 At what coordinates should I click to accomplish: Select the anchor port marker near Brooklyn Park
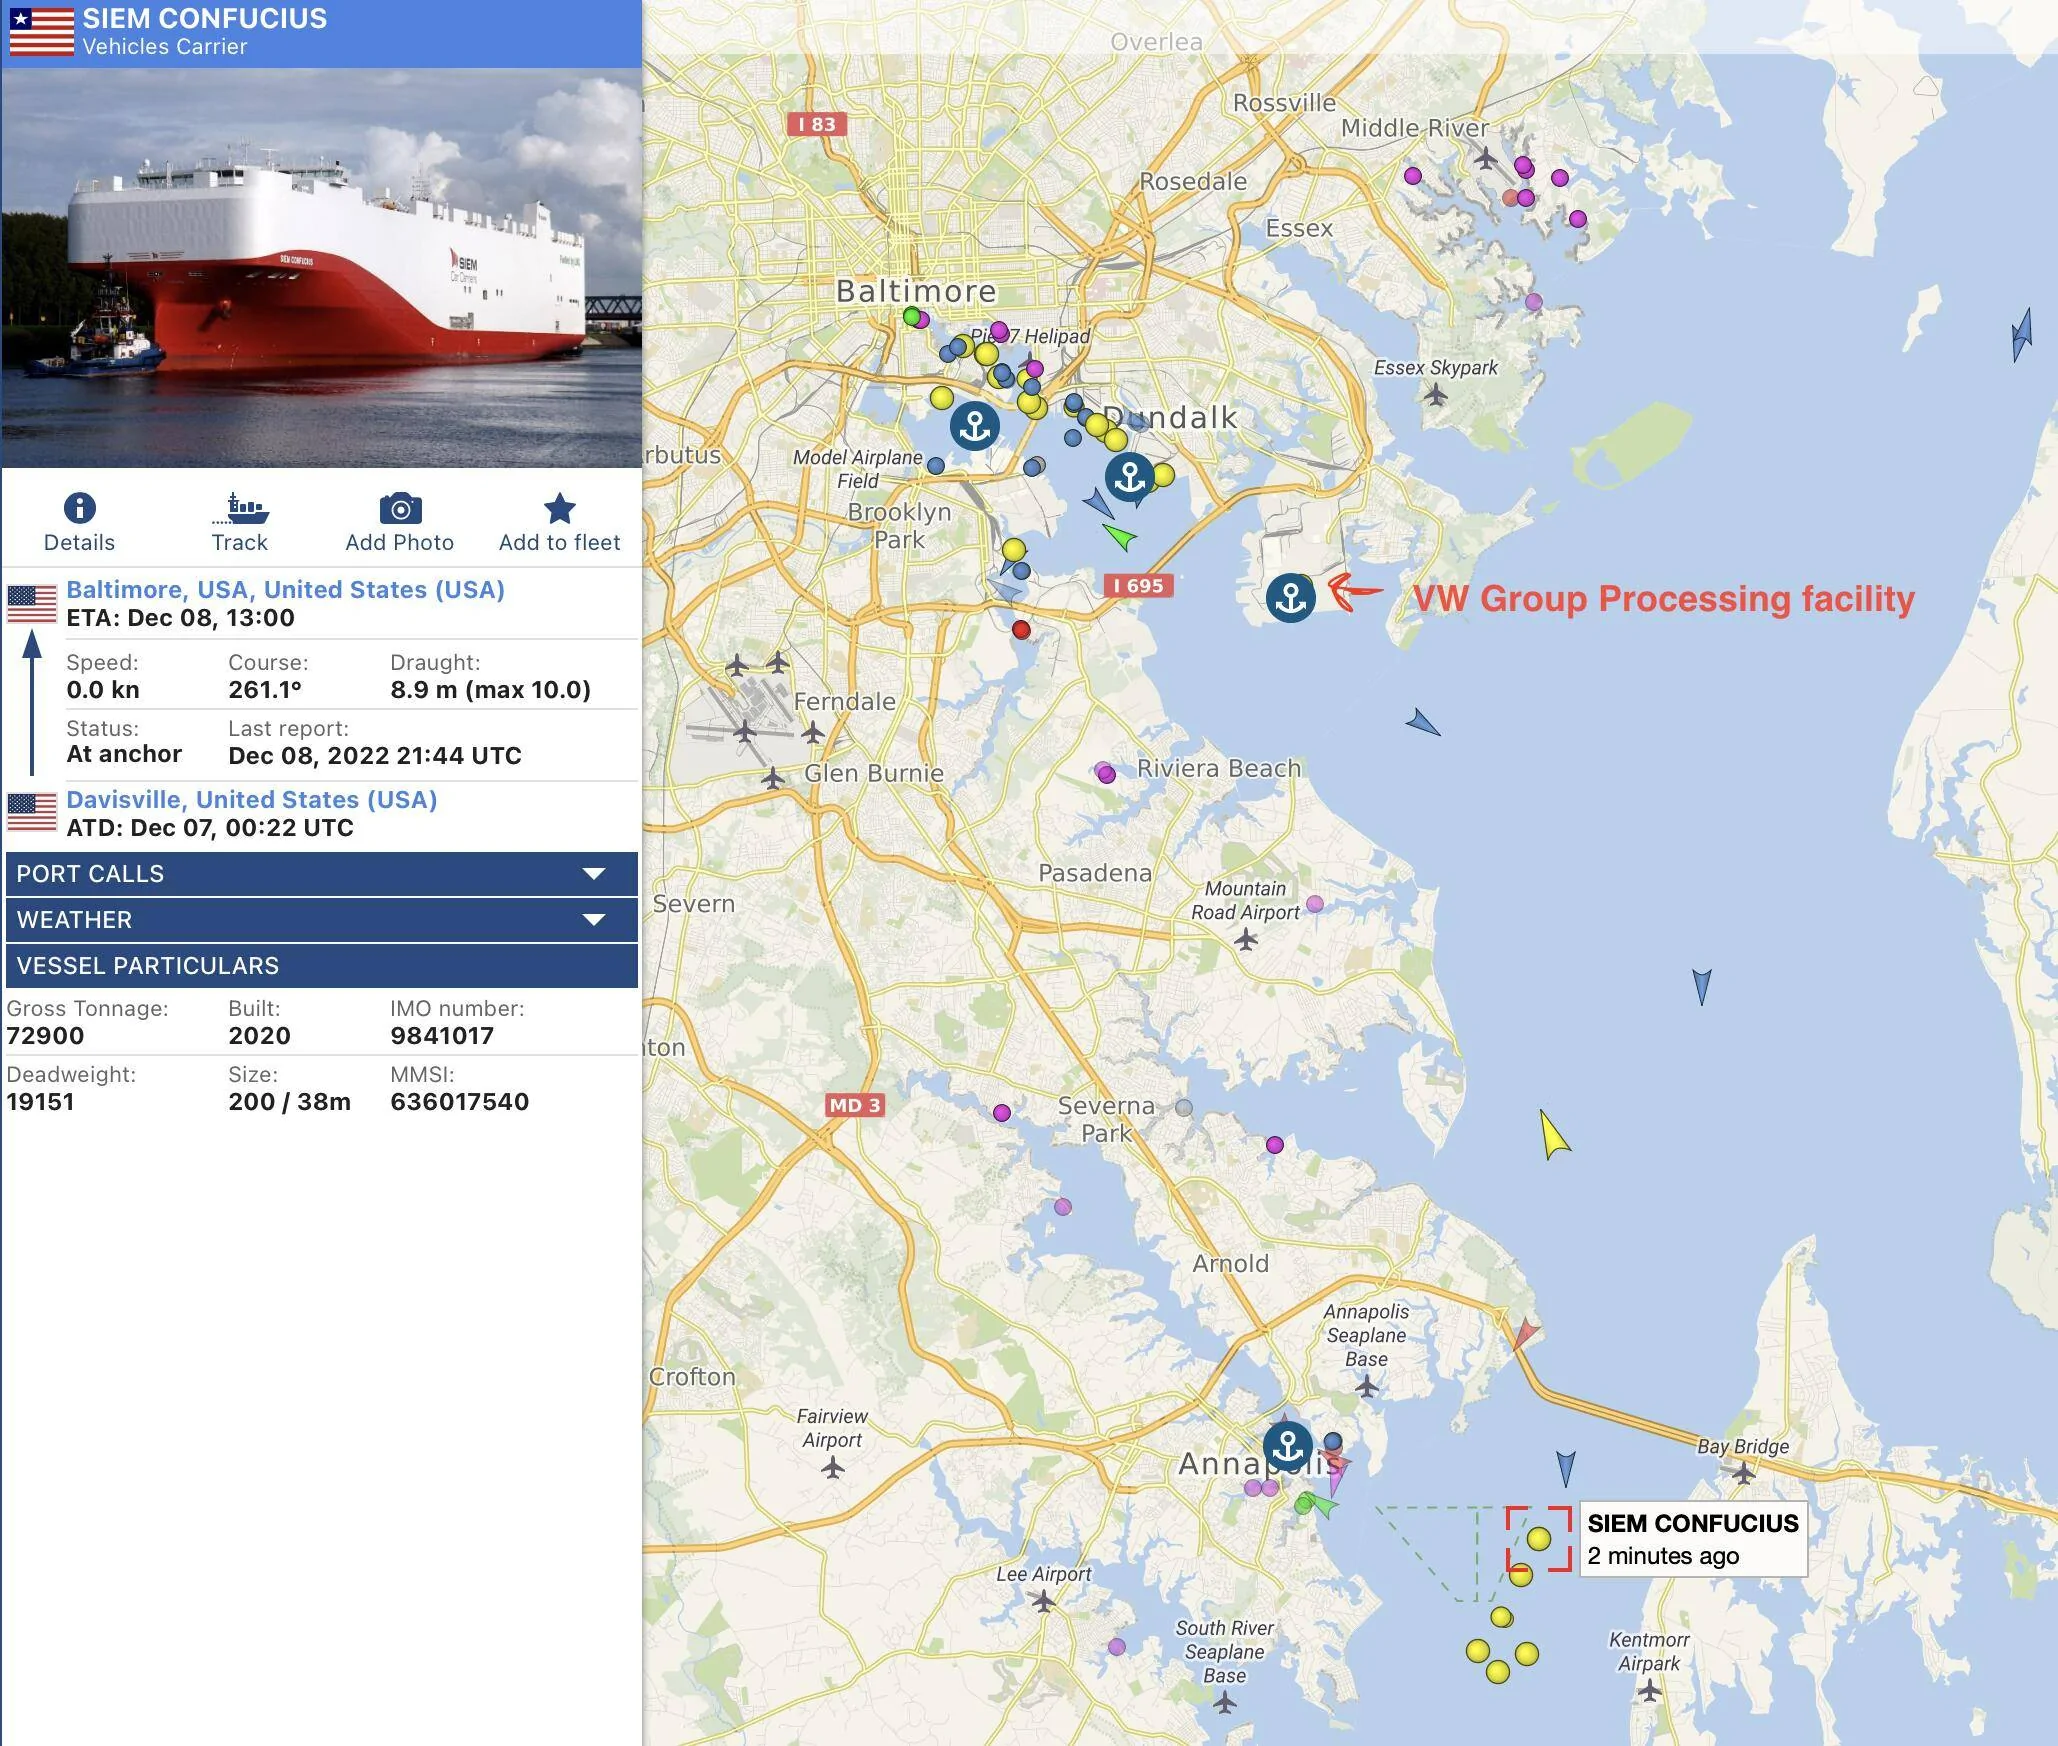tap(974, 426)
